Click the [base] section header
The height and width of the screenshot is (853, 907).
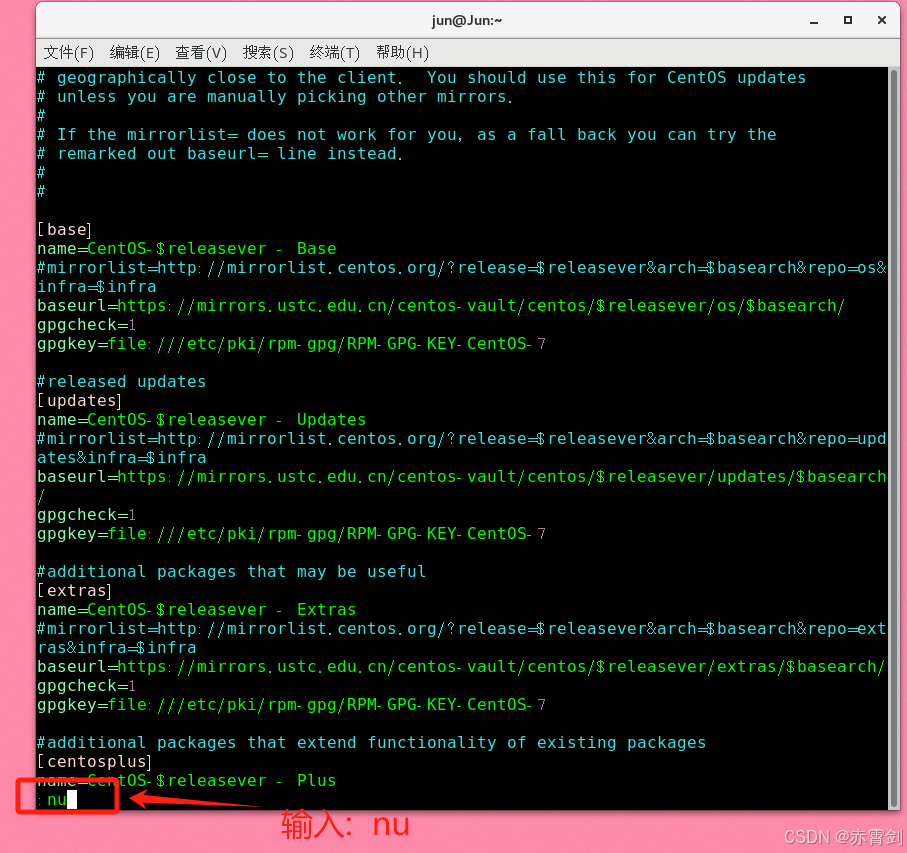tap(64, 230)
